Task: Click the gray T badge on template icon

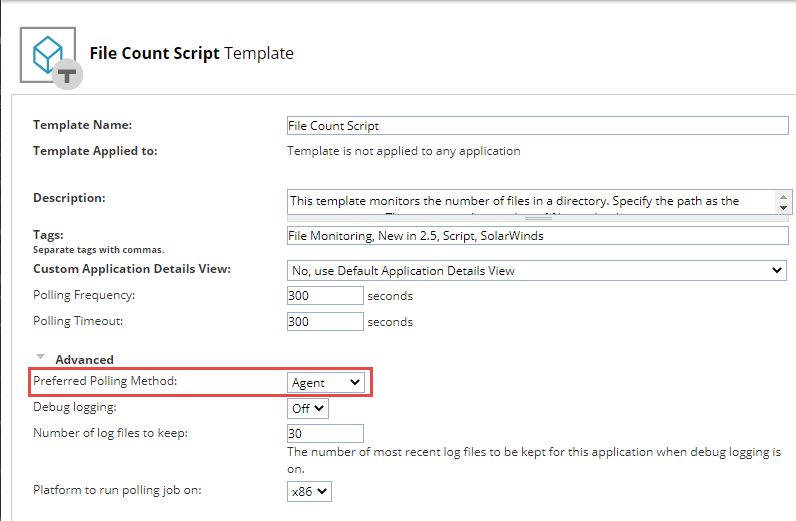Action: (67, 75)
